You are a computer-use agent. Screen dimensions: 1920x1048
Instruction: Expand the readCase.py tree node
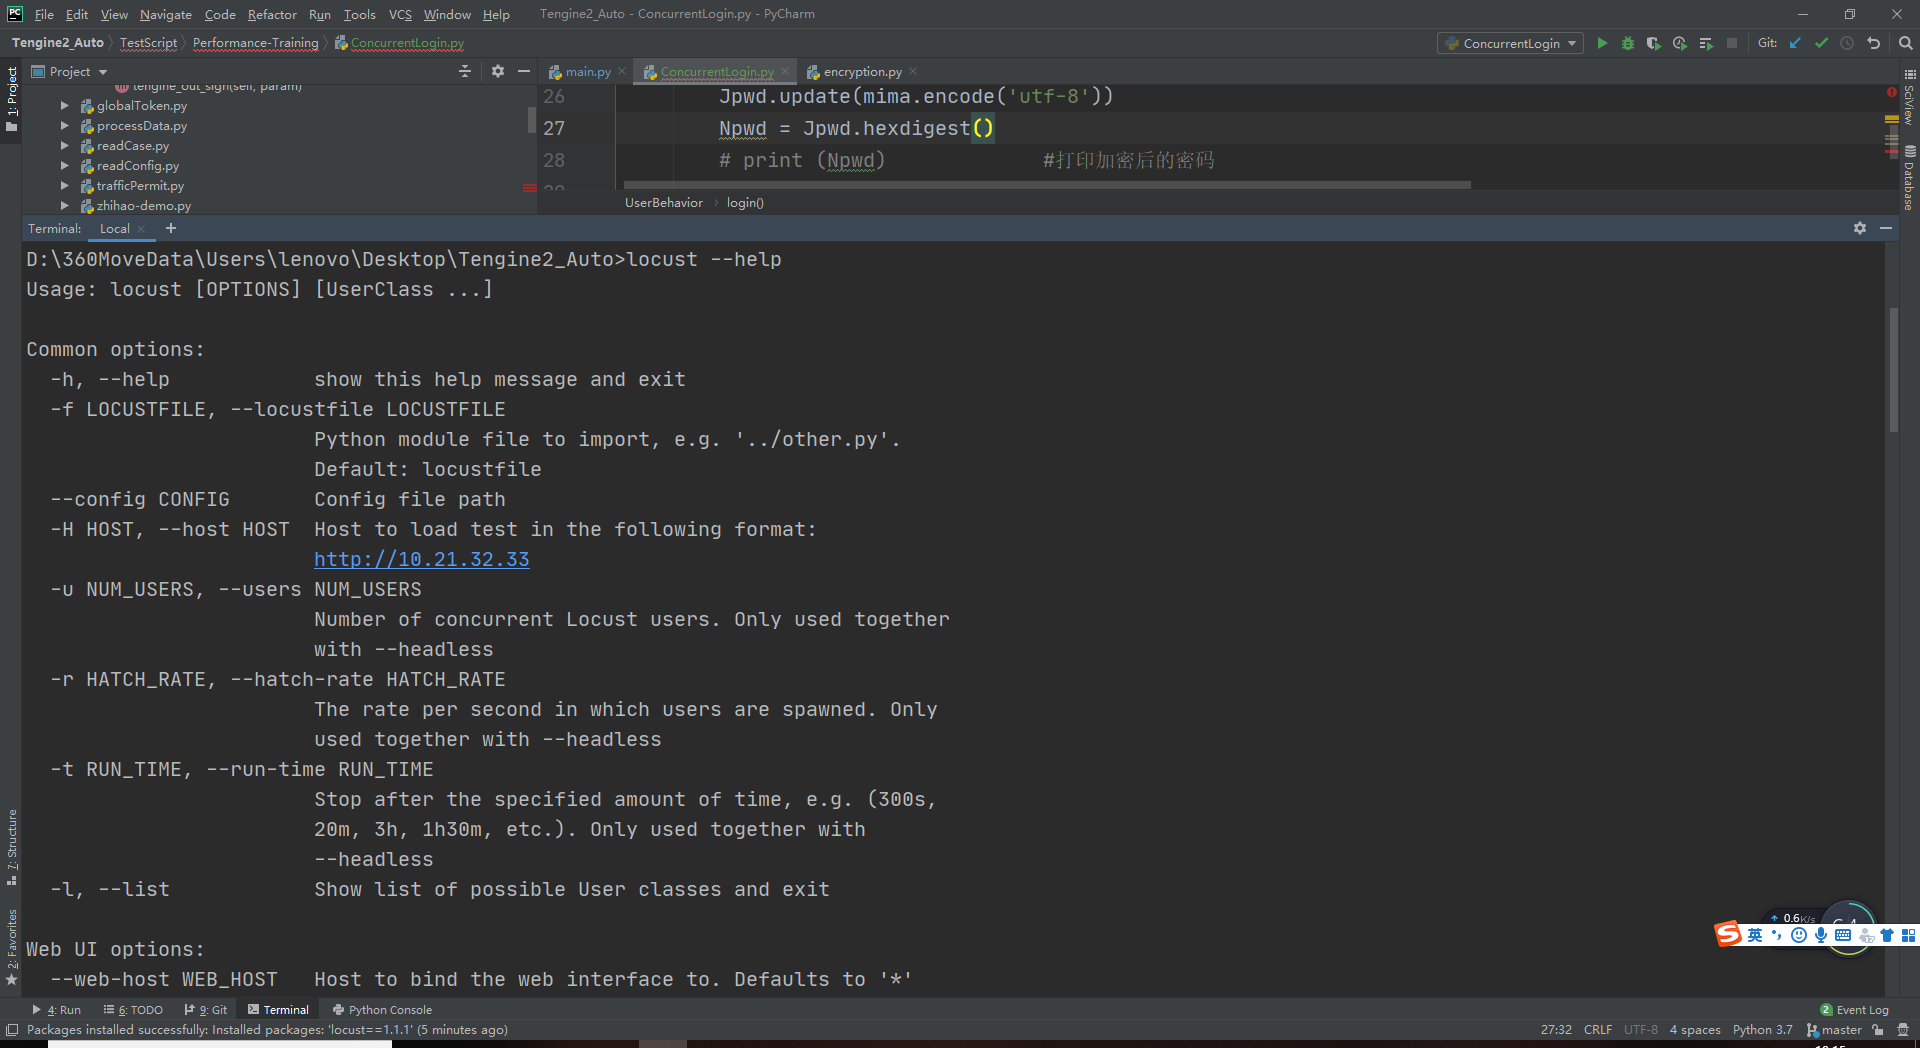(x=65, y=146)
